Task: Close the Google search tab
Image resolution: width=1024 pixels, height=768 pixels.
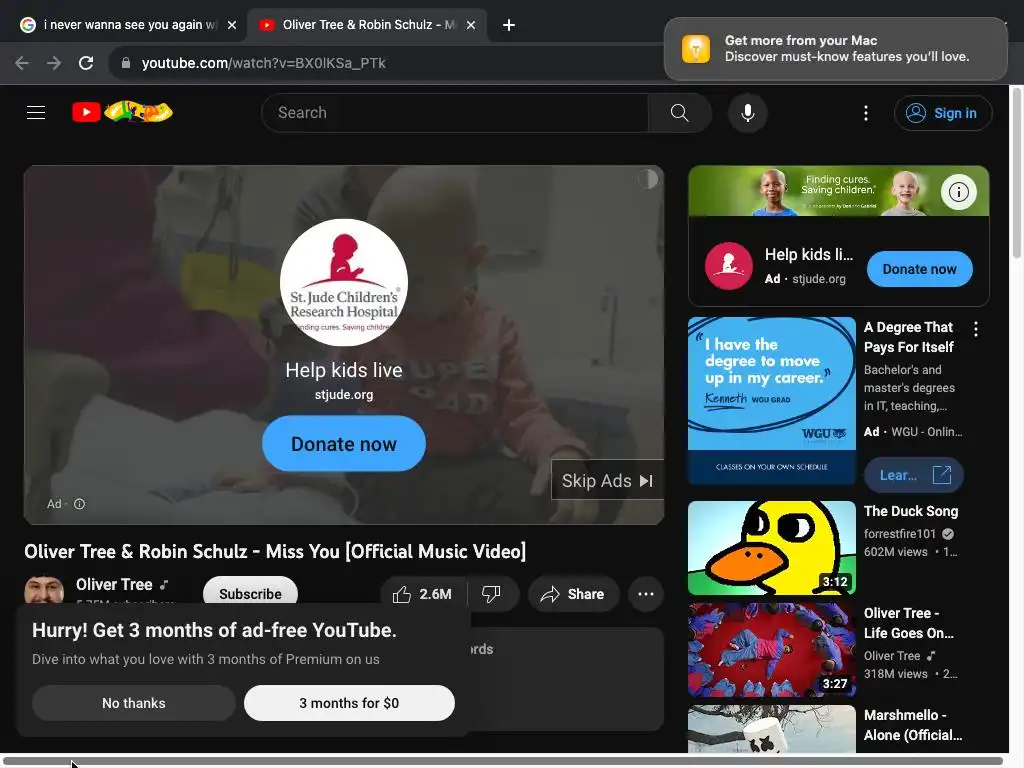Action: point(232,25)
